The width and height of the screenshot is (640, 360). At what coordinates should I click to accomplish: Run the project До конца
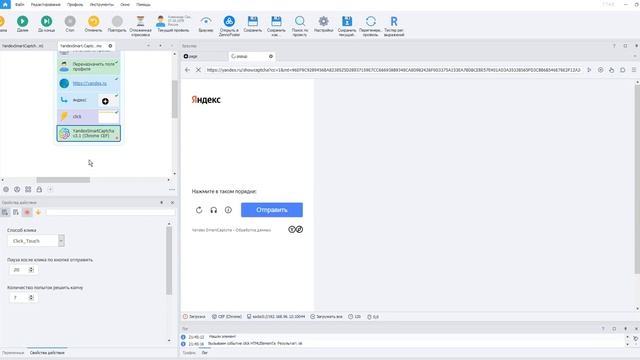point(47,21)
